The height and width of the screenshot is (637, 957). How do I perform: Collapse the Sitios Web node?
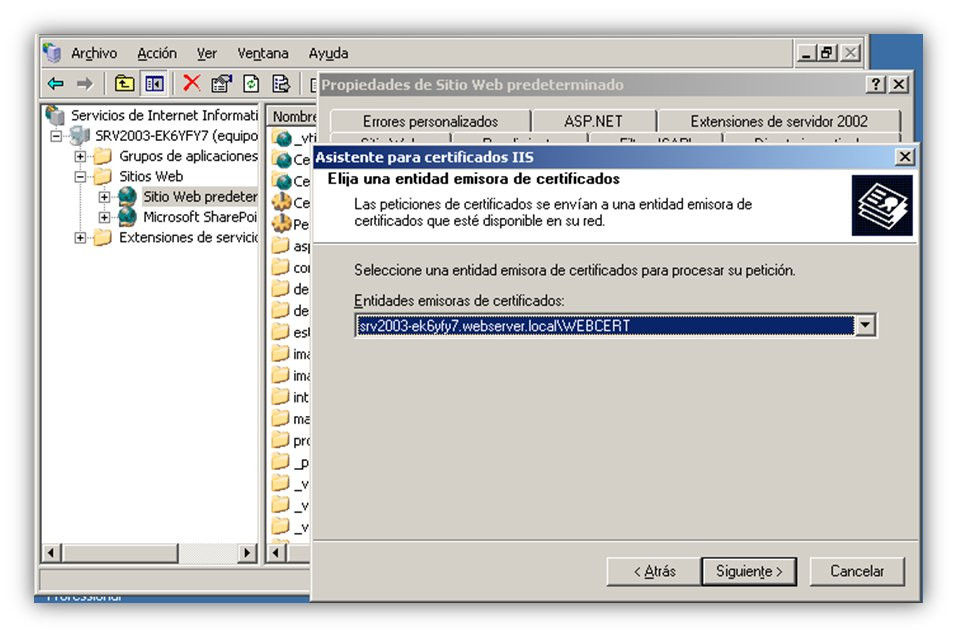tap(80, 176)
